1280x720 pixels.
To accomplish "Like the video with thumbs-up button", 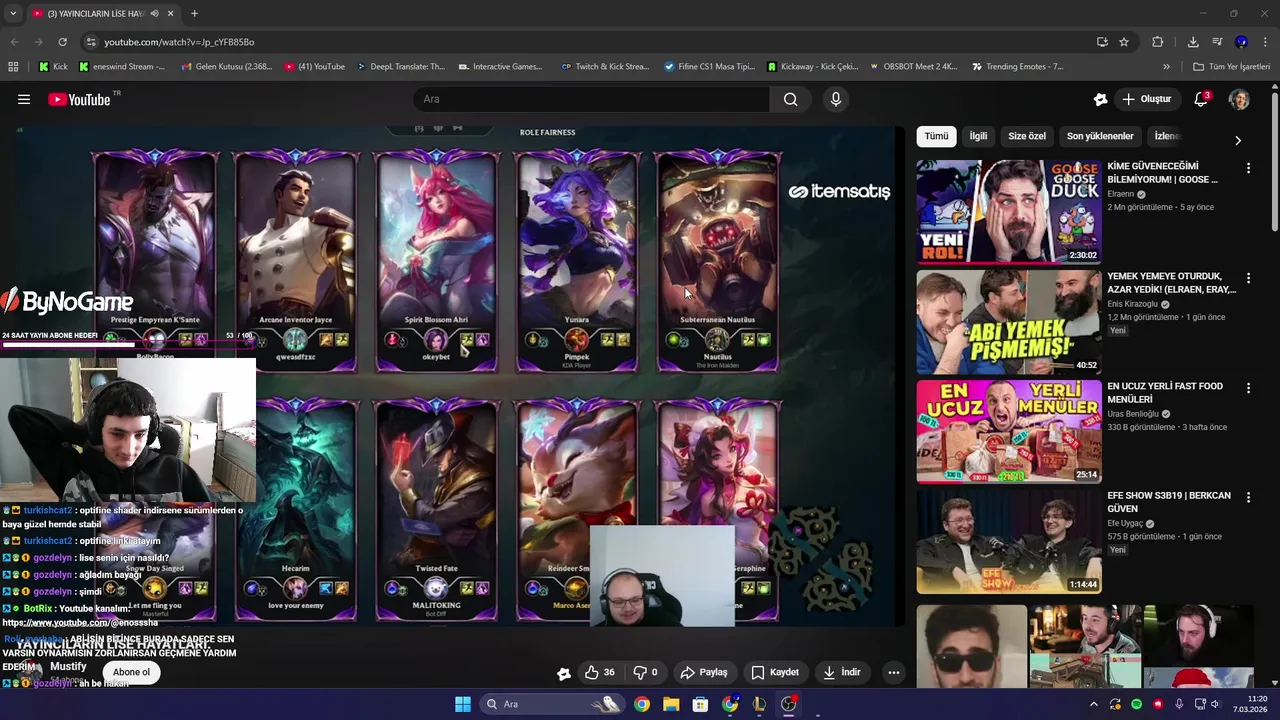I will click(x=599, y=672).
